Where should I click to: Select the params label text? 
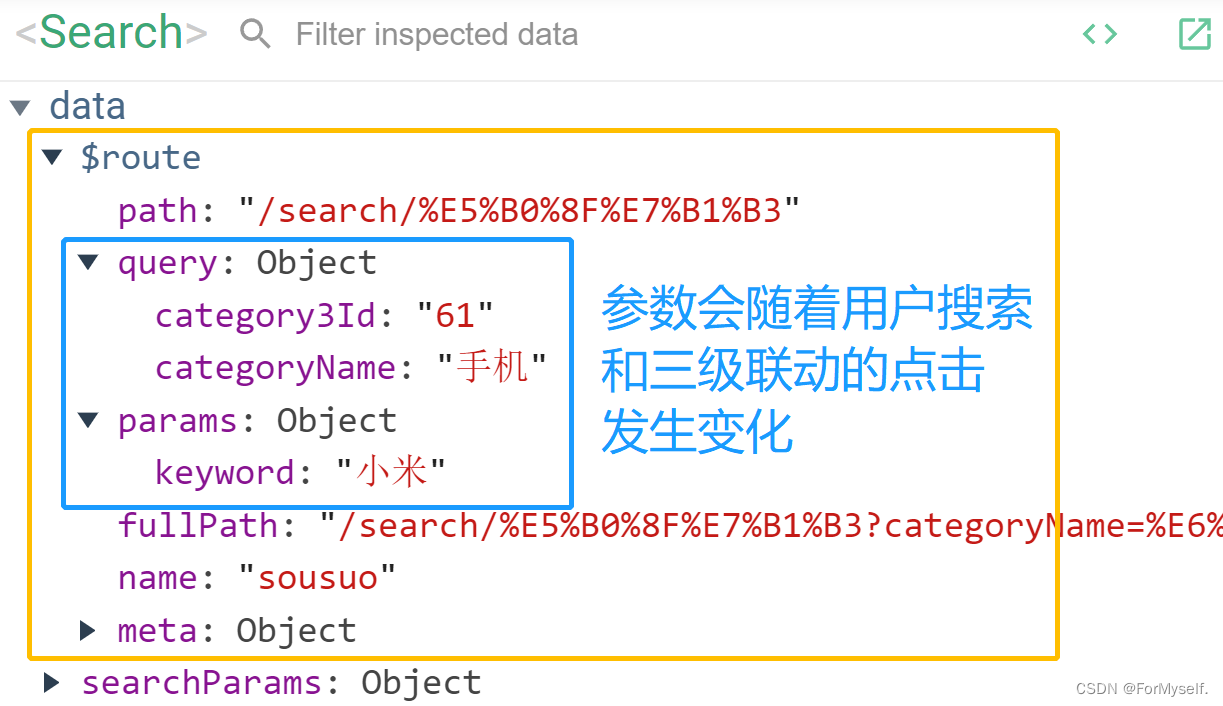[x=177, y=419]
